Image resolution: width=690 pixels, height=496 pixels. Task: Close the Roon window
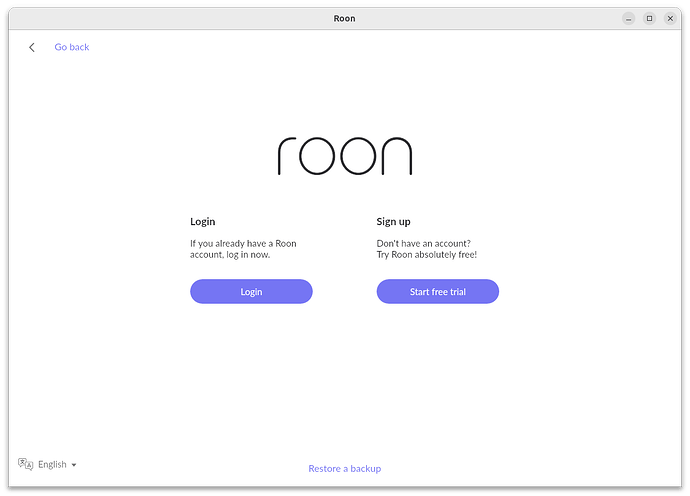(670, 18)
